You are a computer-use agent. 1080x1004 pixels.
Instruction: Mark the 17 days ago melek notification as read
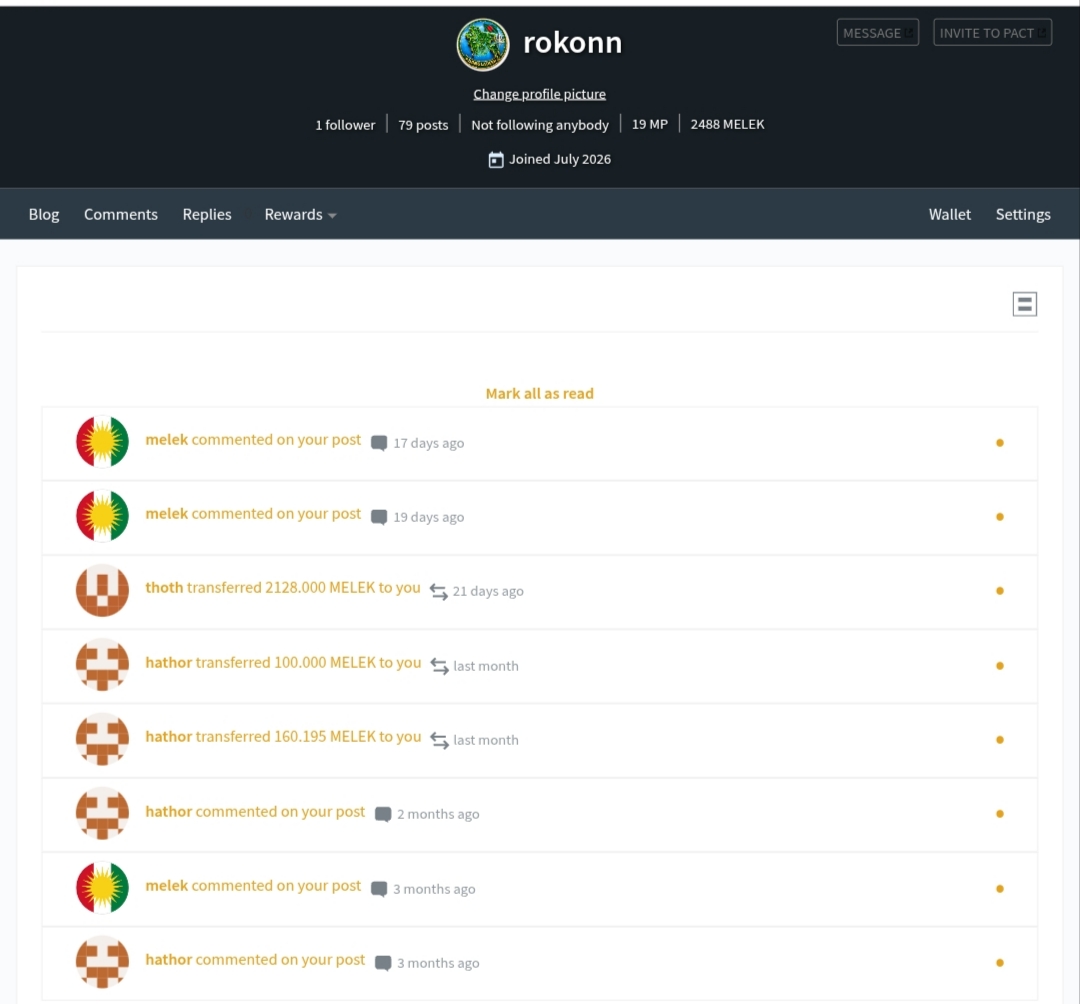click(999, 443)
